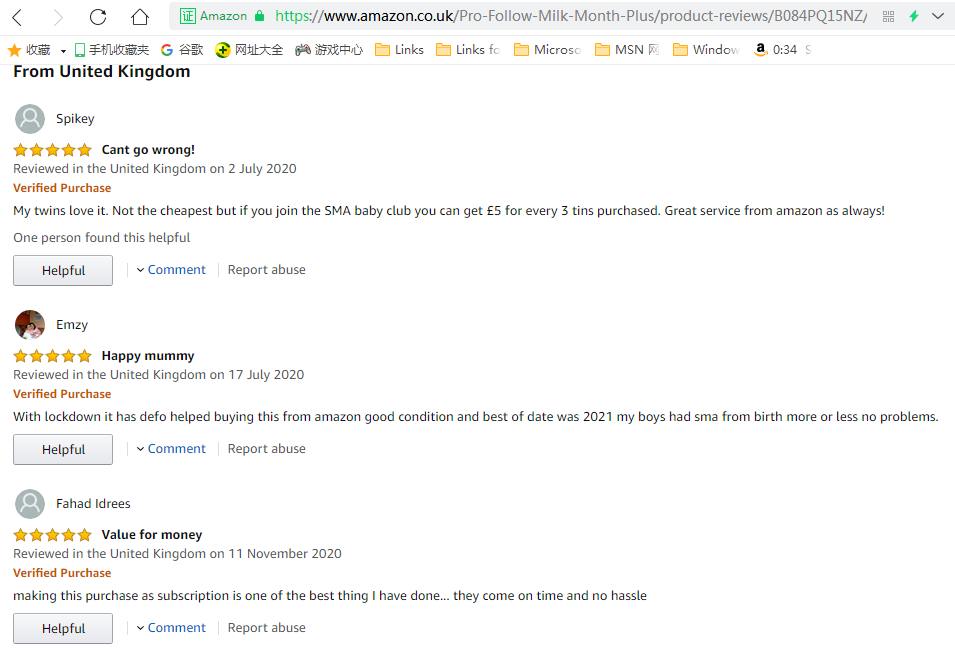Click the QR code icon in address bar
955x649 pixels.
click(889, 16)
